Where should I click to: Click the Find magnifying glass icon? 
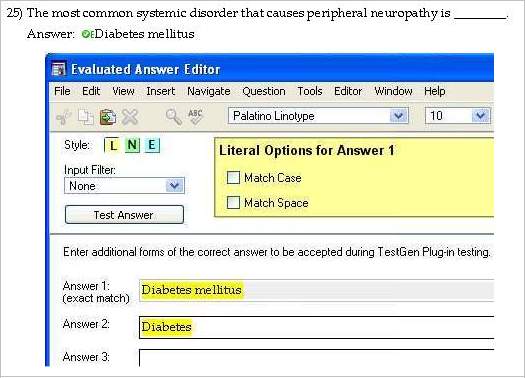coord(174,117)
